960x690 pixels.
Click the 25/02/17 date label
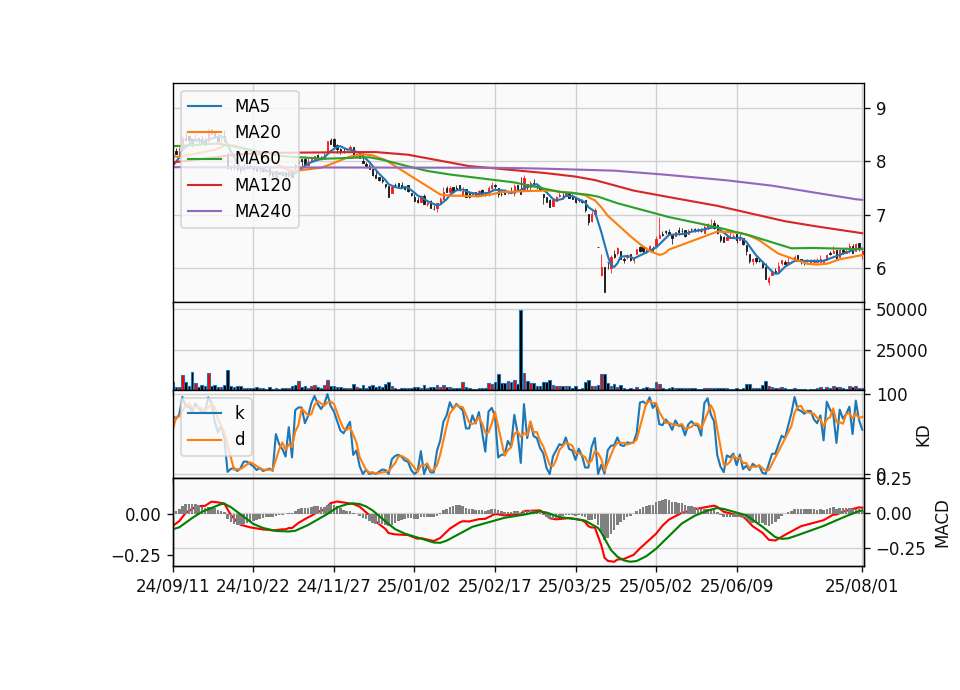pyautogui.click(x=495, y=586)
